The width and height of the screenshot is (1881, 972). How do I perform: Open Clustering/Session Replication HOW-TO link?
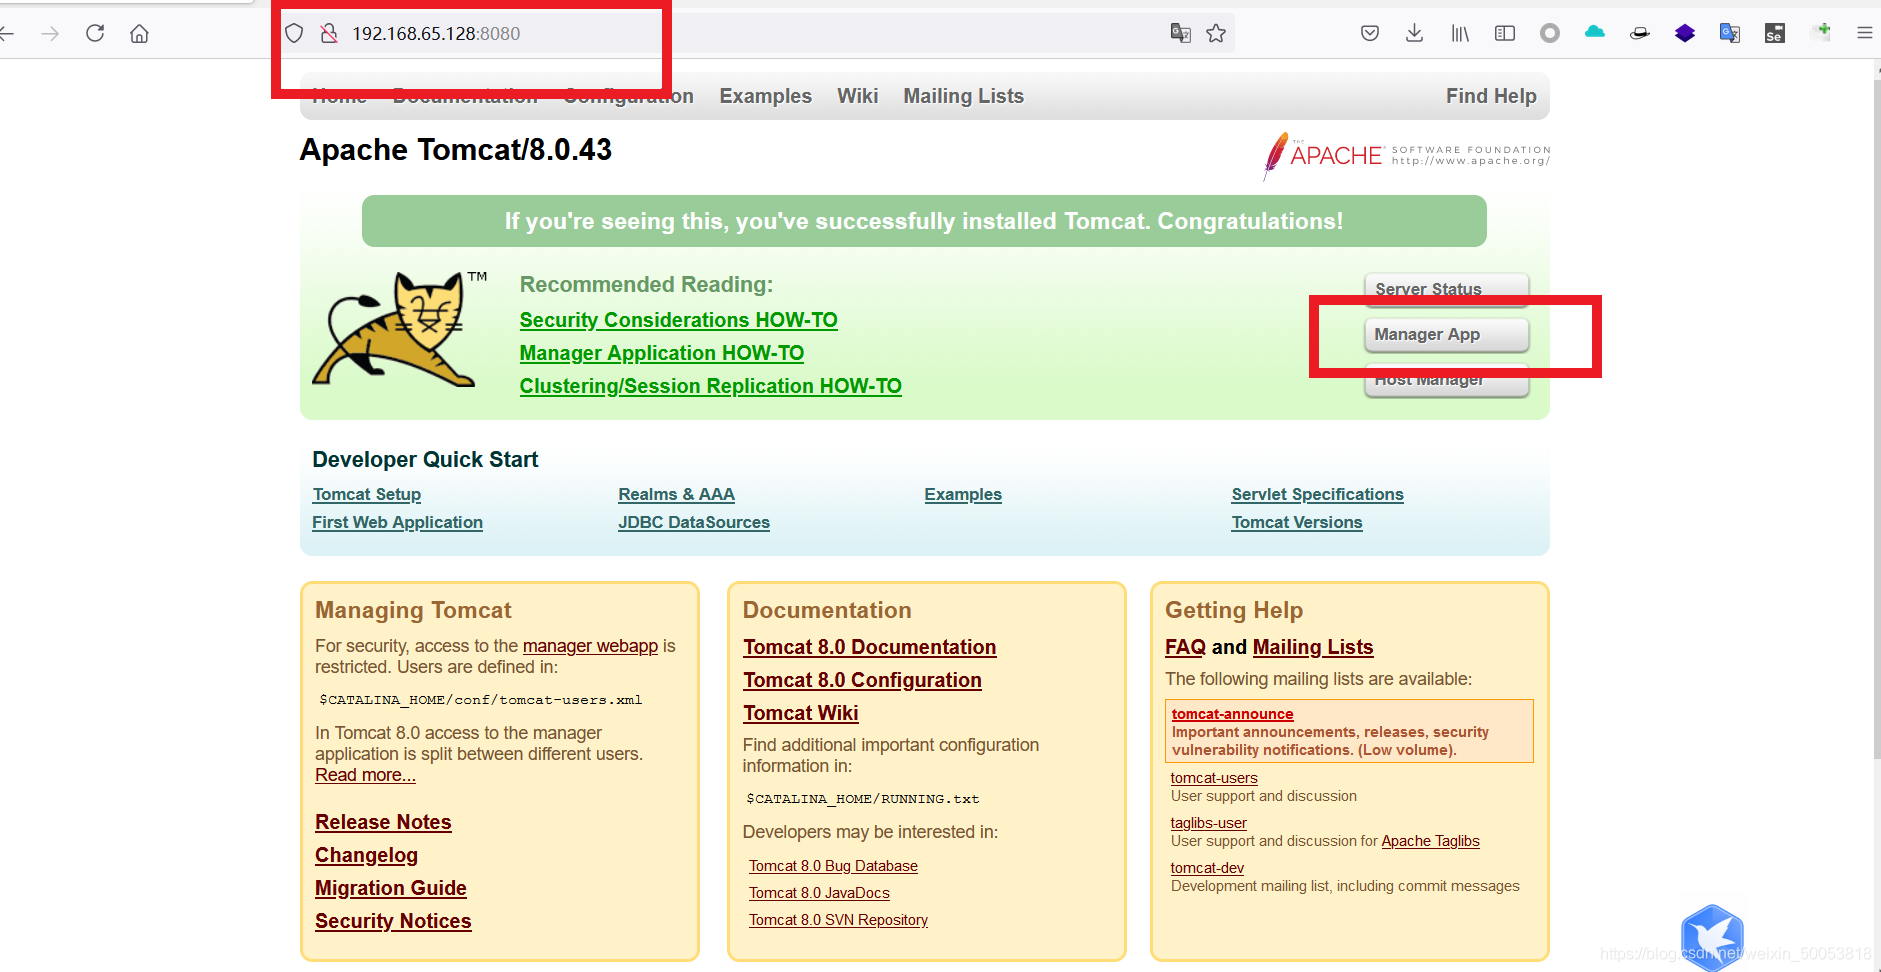pyautogui.click(x=711, y=386)
